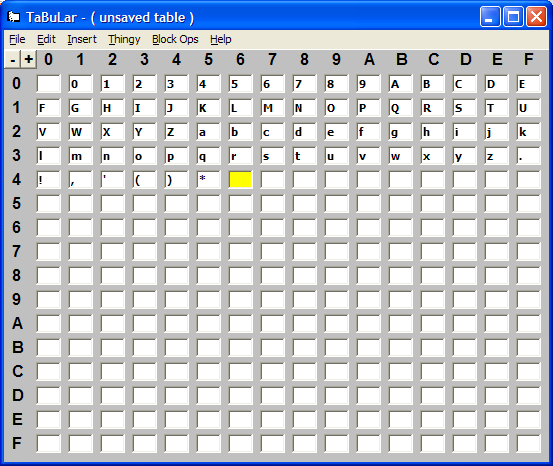The height and width of the screenshot is (466, 553).
Task: Click the minus button above row headers
Action: [x=13, y=60]
